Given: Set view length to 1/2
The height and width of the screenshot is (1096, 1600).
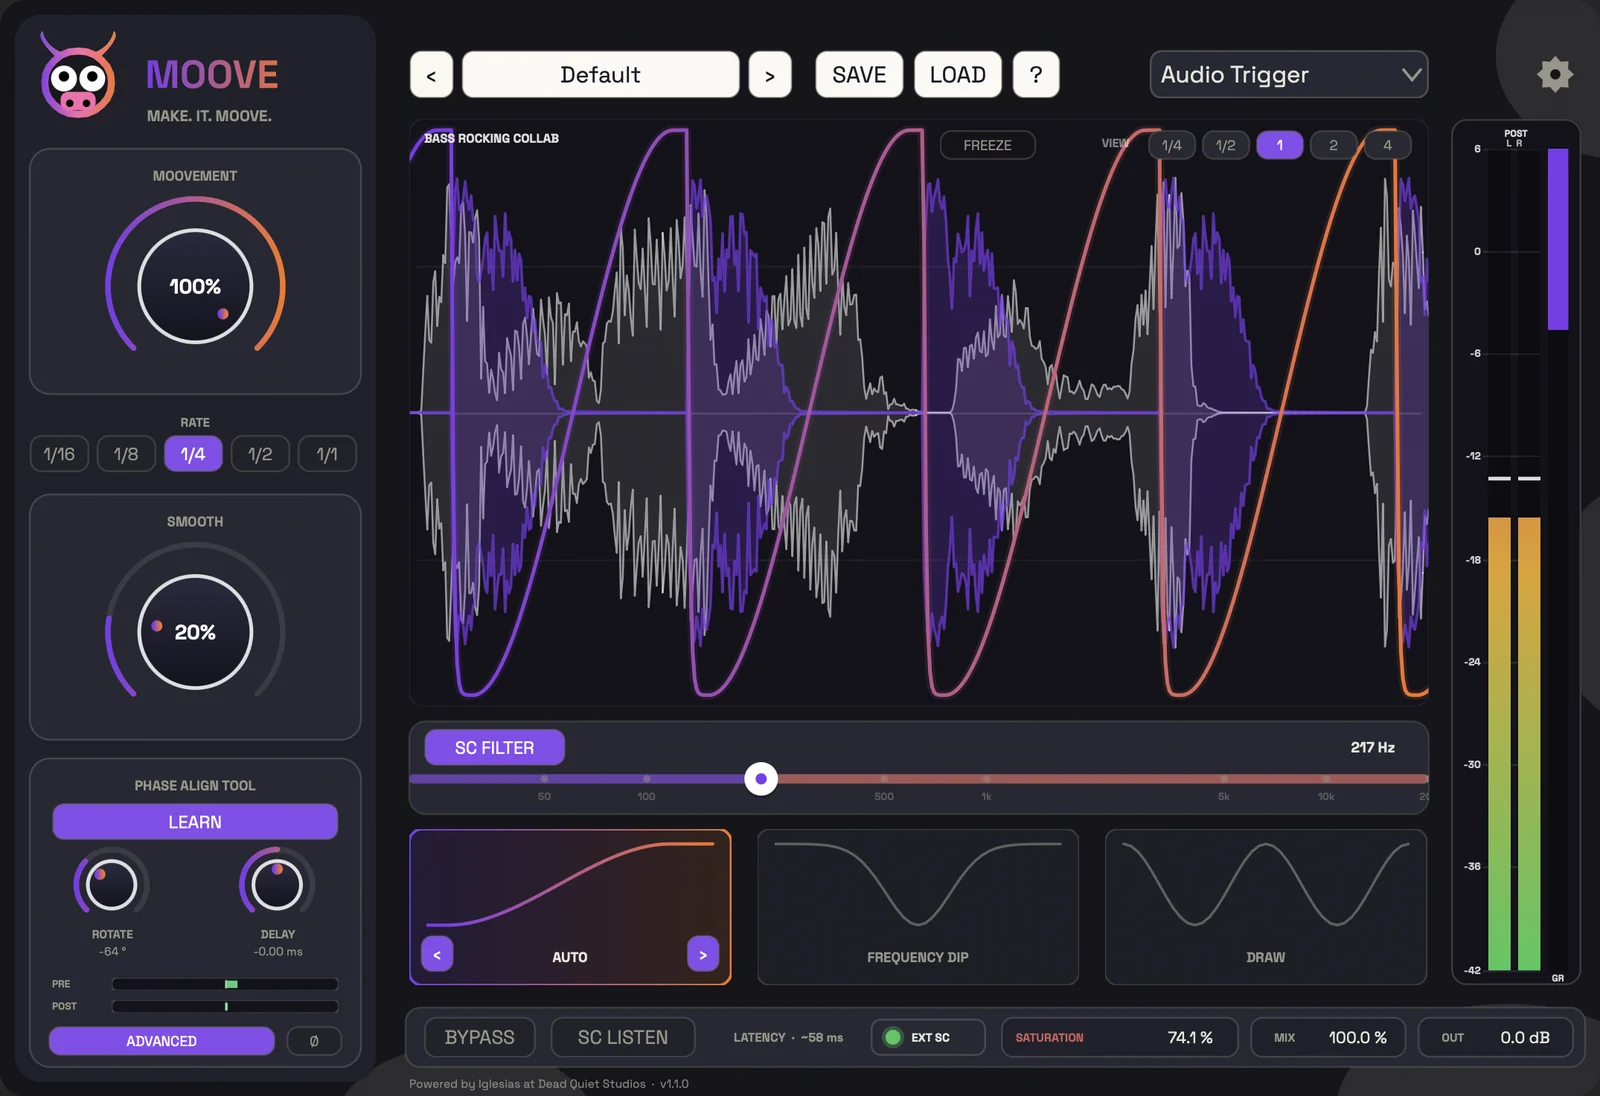Looking at the screenshot, I should click(1226, 145).
